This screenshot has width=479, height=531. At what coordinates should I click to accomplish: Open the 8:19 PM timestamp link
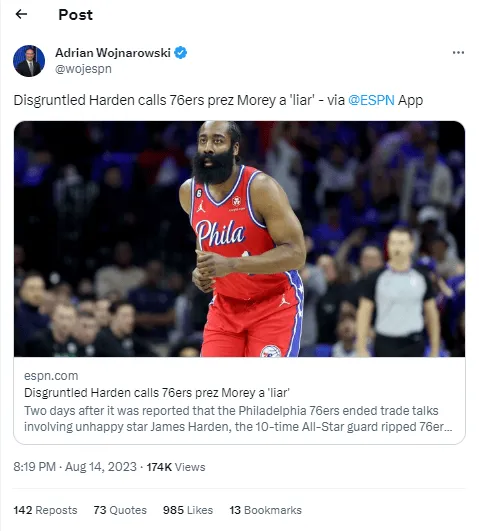(x=34, y=467)
